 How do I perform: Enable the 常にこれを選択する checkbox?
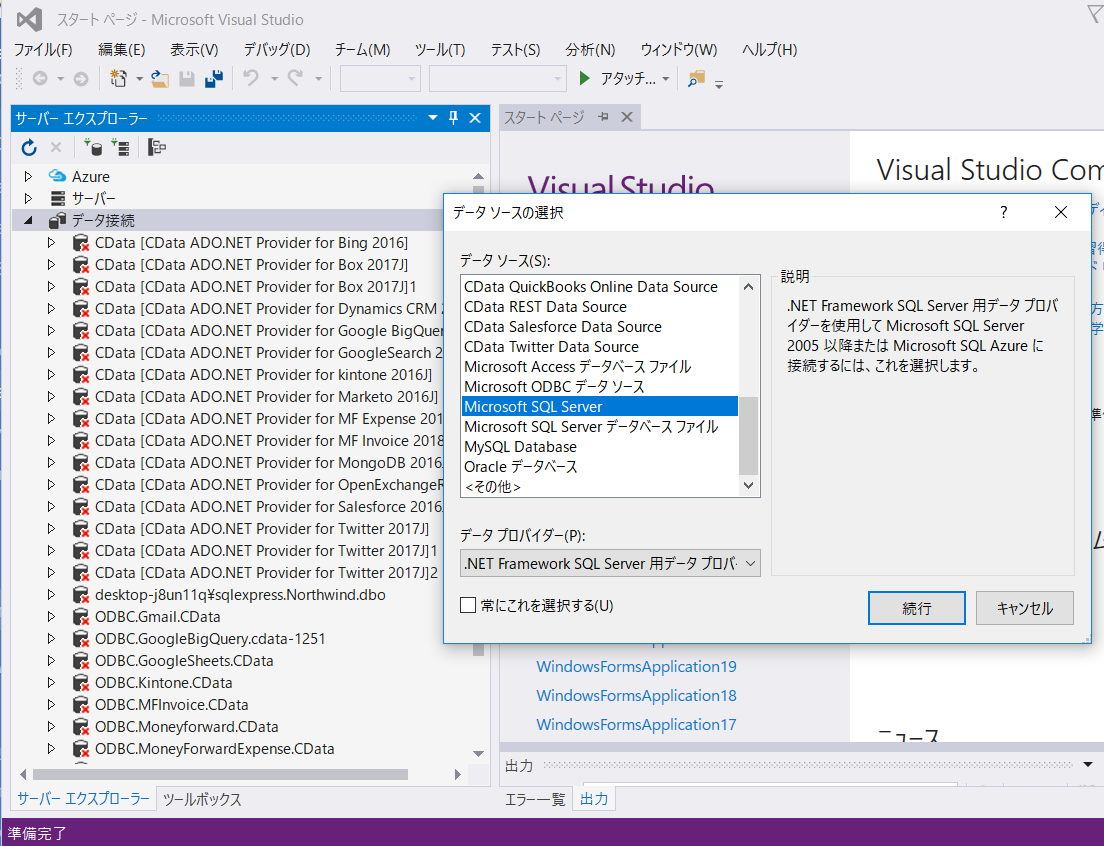466,604
